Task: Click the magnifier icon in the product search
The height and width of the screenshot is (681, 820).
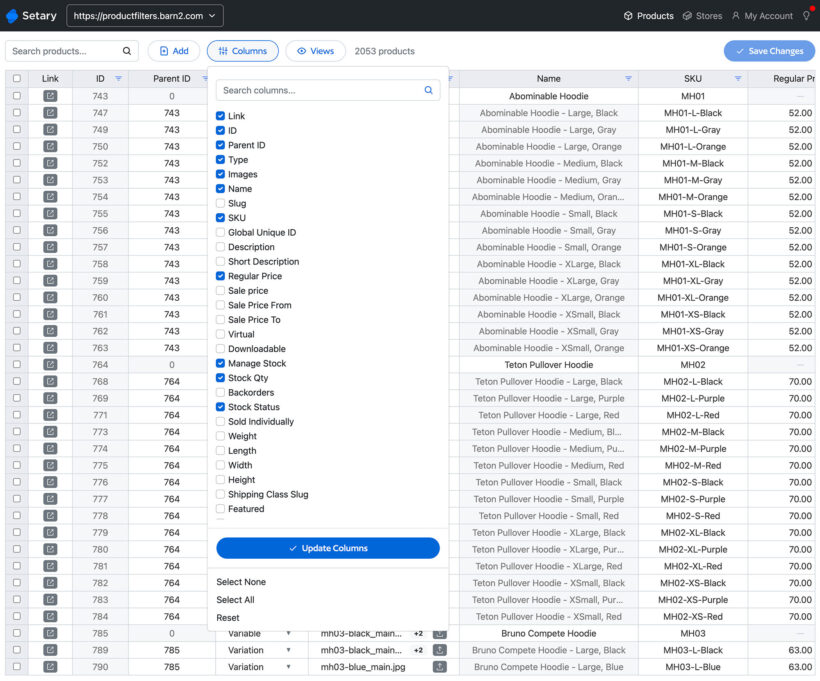Action: tap(126, 50)
